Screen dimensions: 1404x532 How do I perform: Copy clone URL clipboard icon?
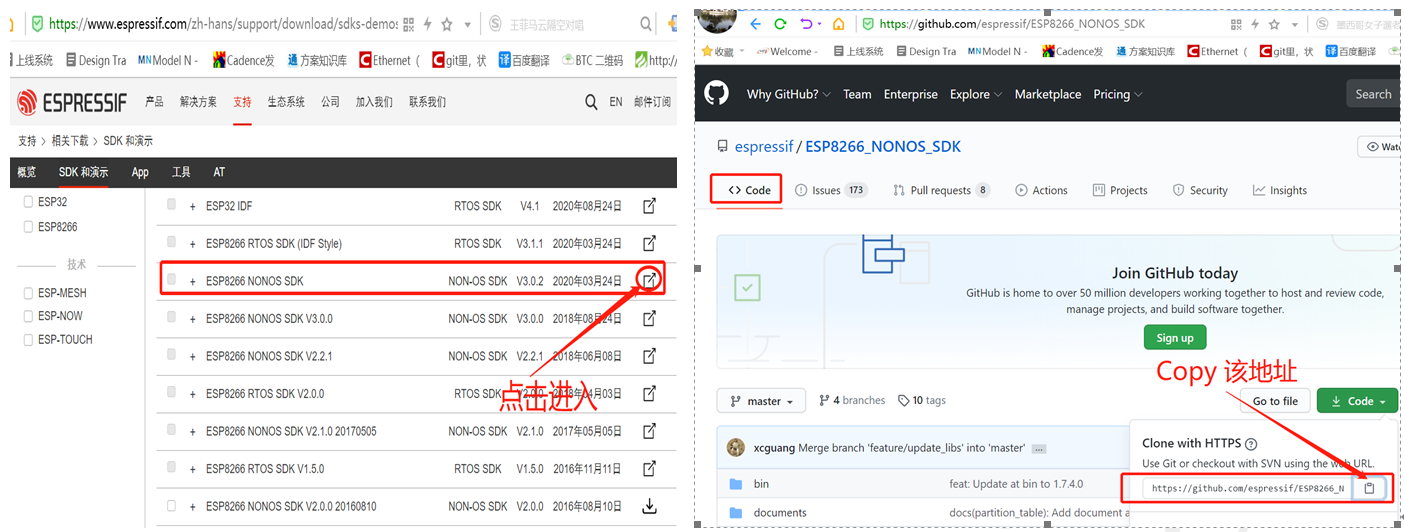(x=1370, y=488)
